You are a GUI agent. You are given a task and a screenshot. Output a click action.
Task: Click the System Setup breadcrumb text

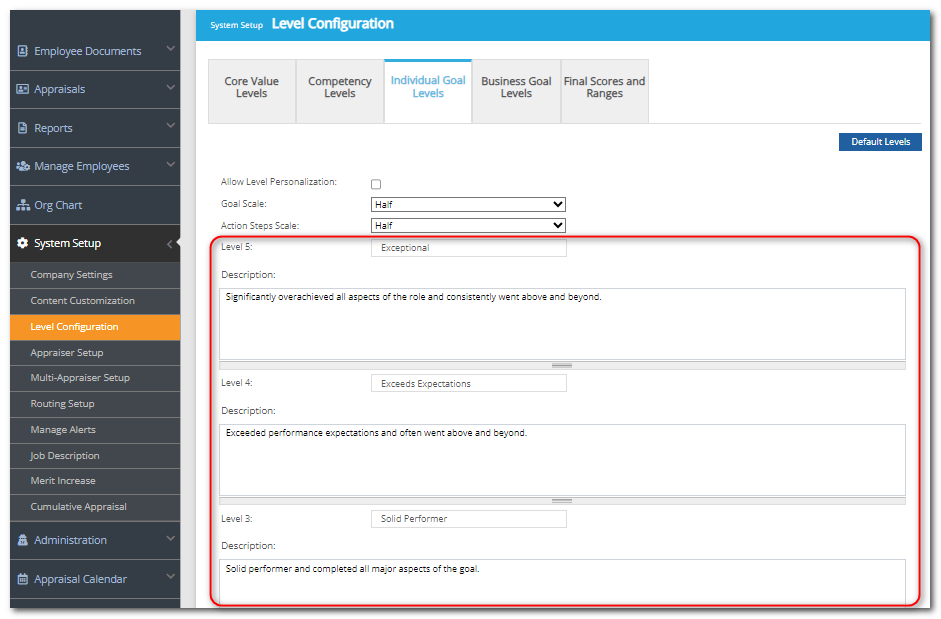tap(236, 25)
